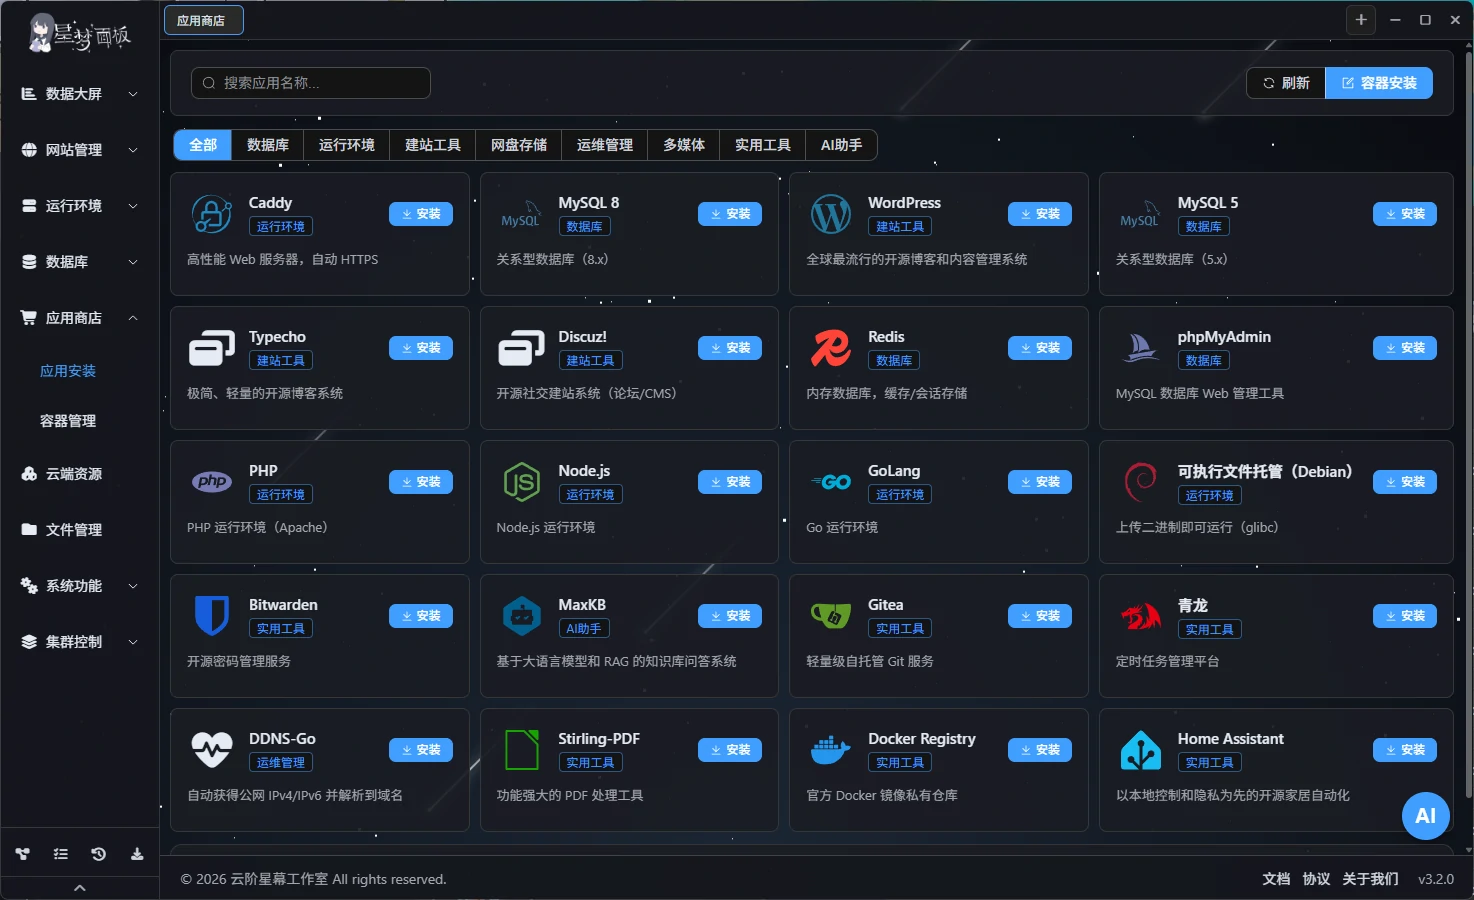Open 容器管理 in the sidebar

[68, 421]
